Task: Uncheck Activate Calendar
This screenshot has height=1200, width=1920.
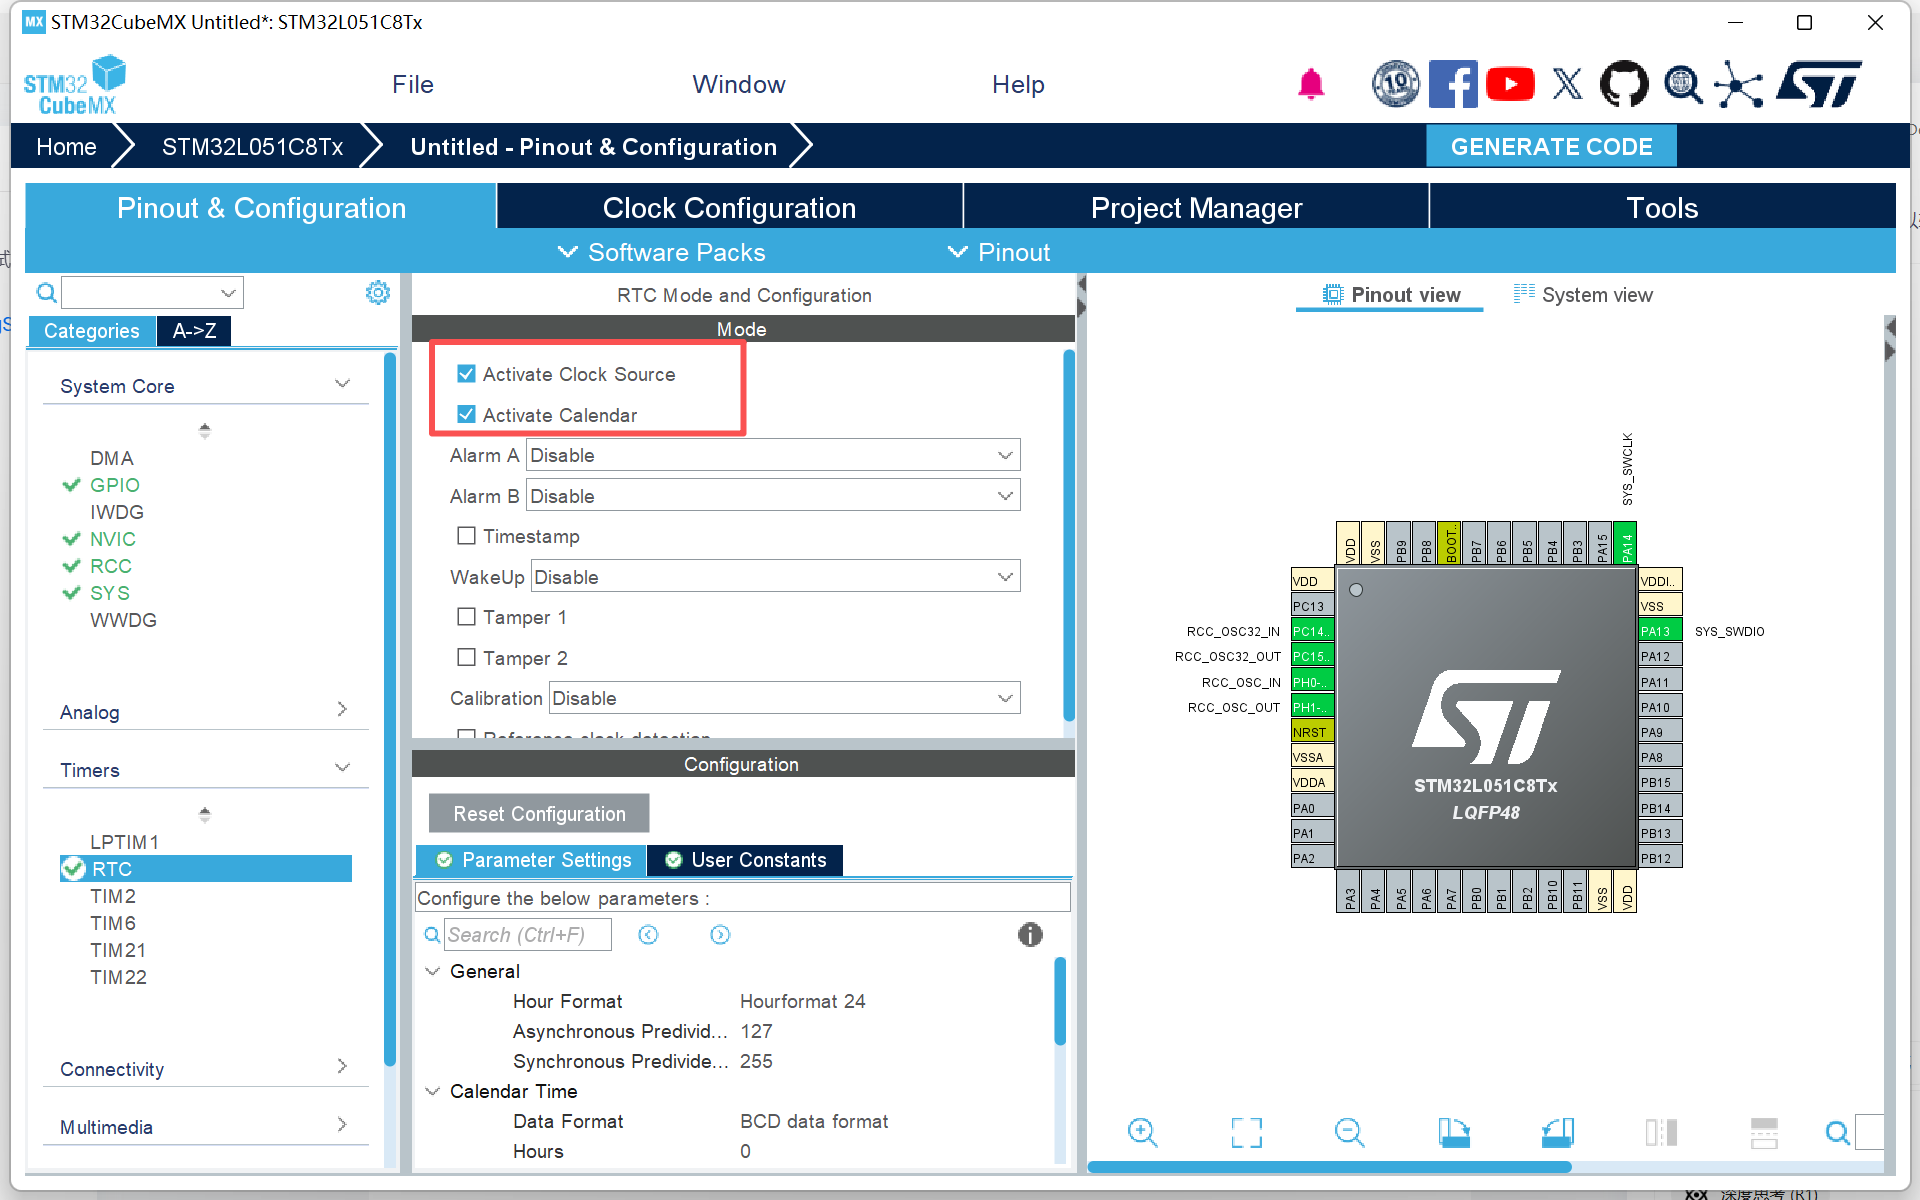Action: point(466,414)
